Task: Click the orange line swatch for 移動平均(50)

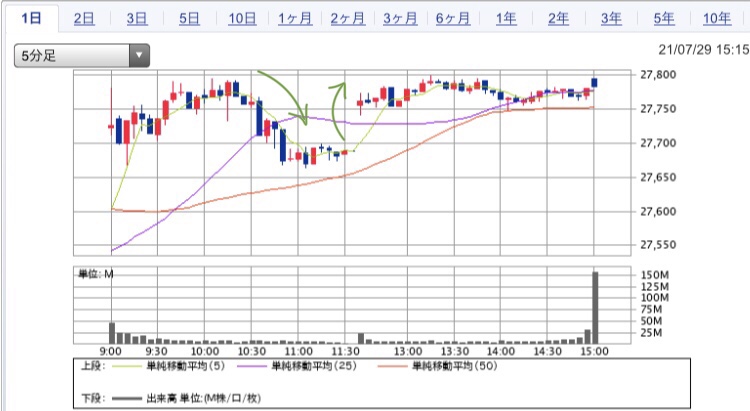Action: tap(392, 367)
